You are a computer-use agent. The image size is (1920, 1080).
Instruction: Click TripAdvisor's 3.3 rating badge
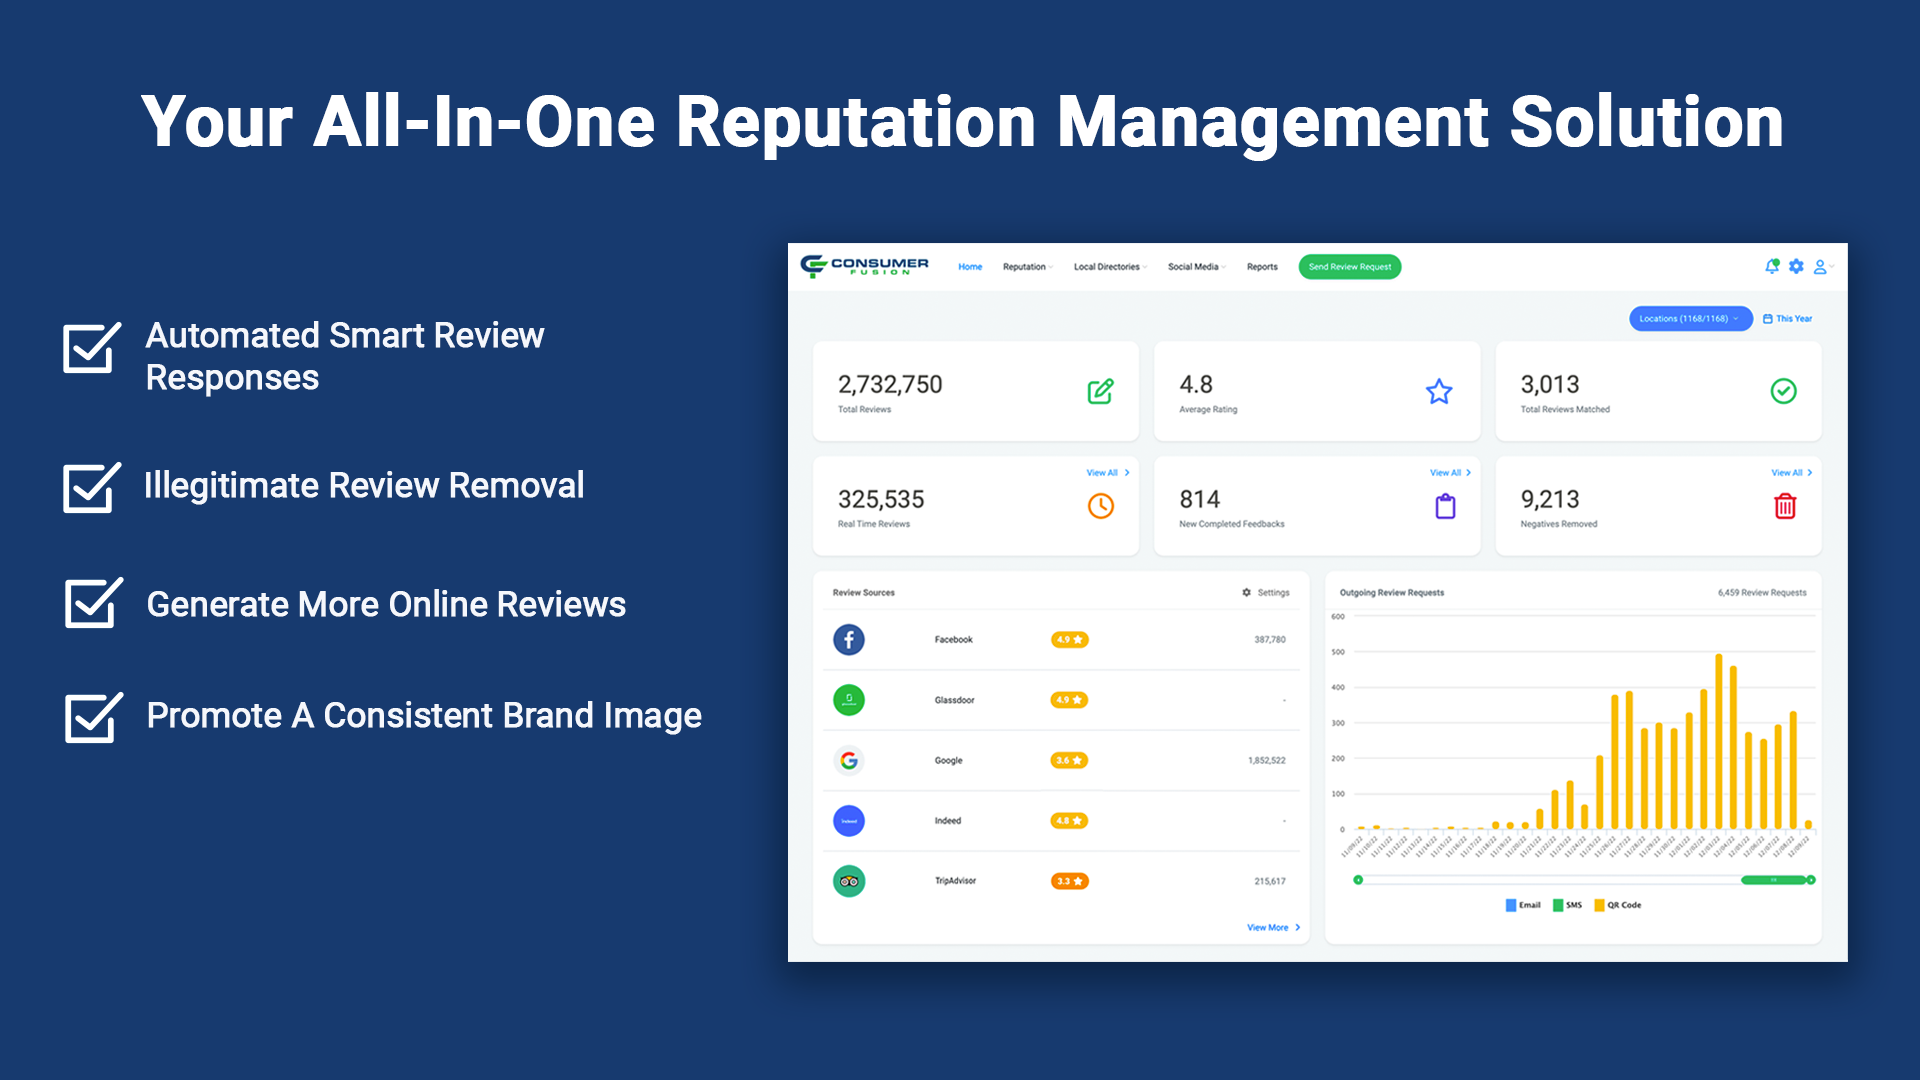click(x=1069, y=881)
